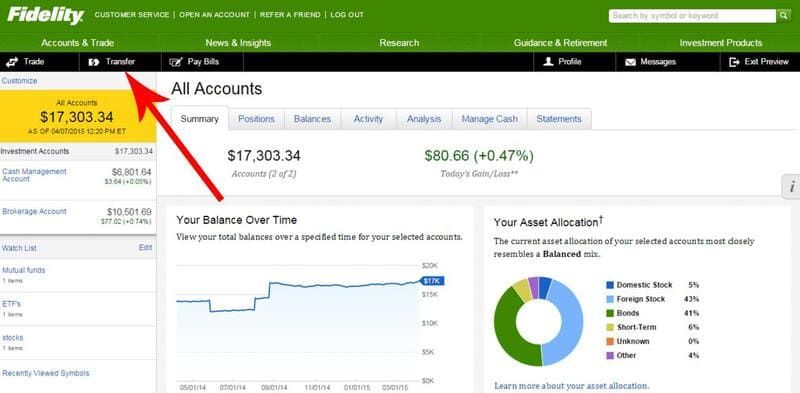This screenshot has width=800, height=393.
Task: Click the $17K marker on balance chart
Action: click(433, 281)
